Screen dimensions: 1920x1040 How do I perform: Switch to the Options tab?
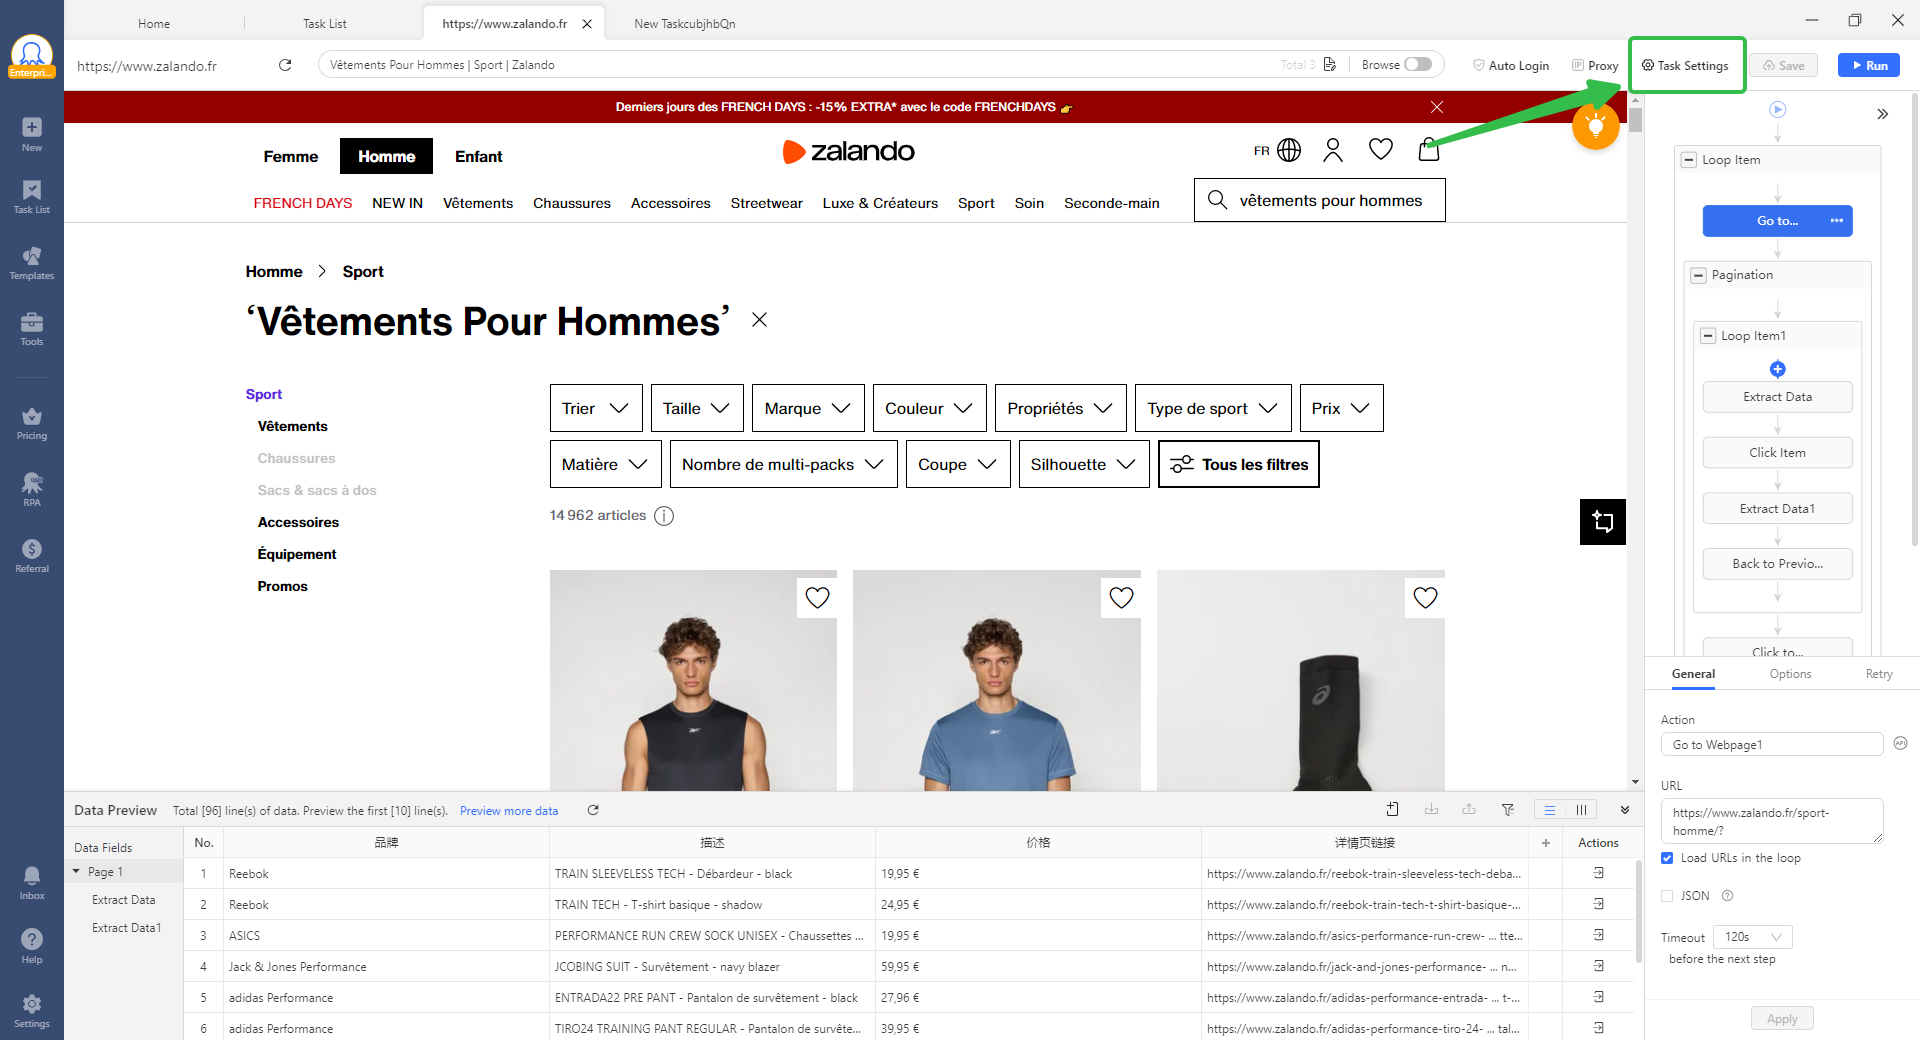[1789, 674]
